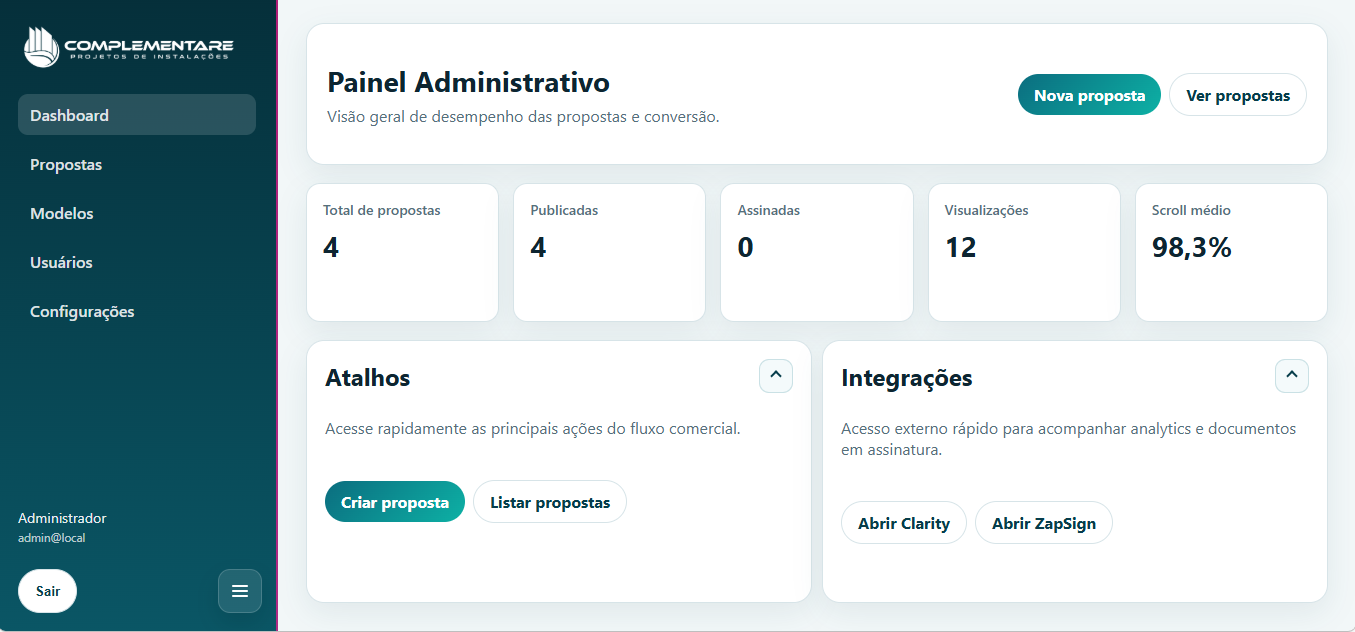Click the Abrir ZapSign button

point(1044,523)
